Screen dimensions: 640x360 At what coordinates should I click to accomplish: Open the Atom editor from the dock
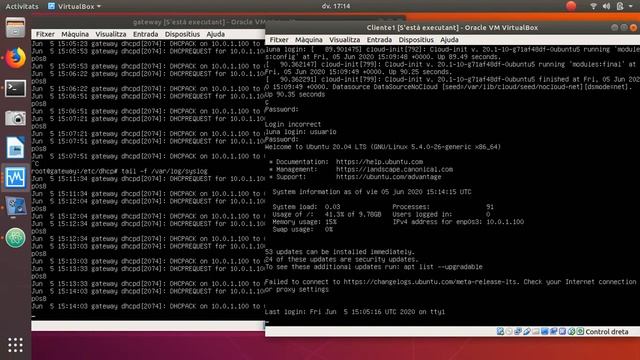(x=16, y=238)
